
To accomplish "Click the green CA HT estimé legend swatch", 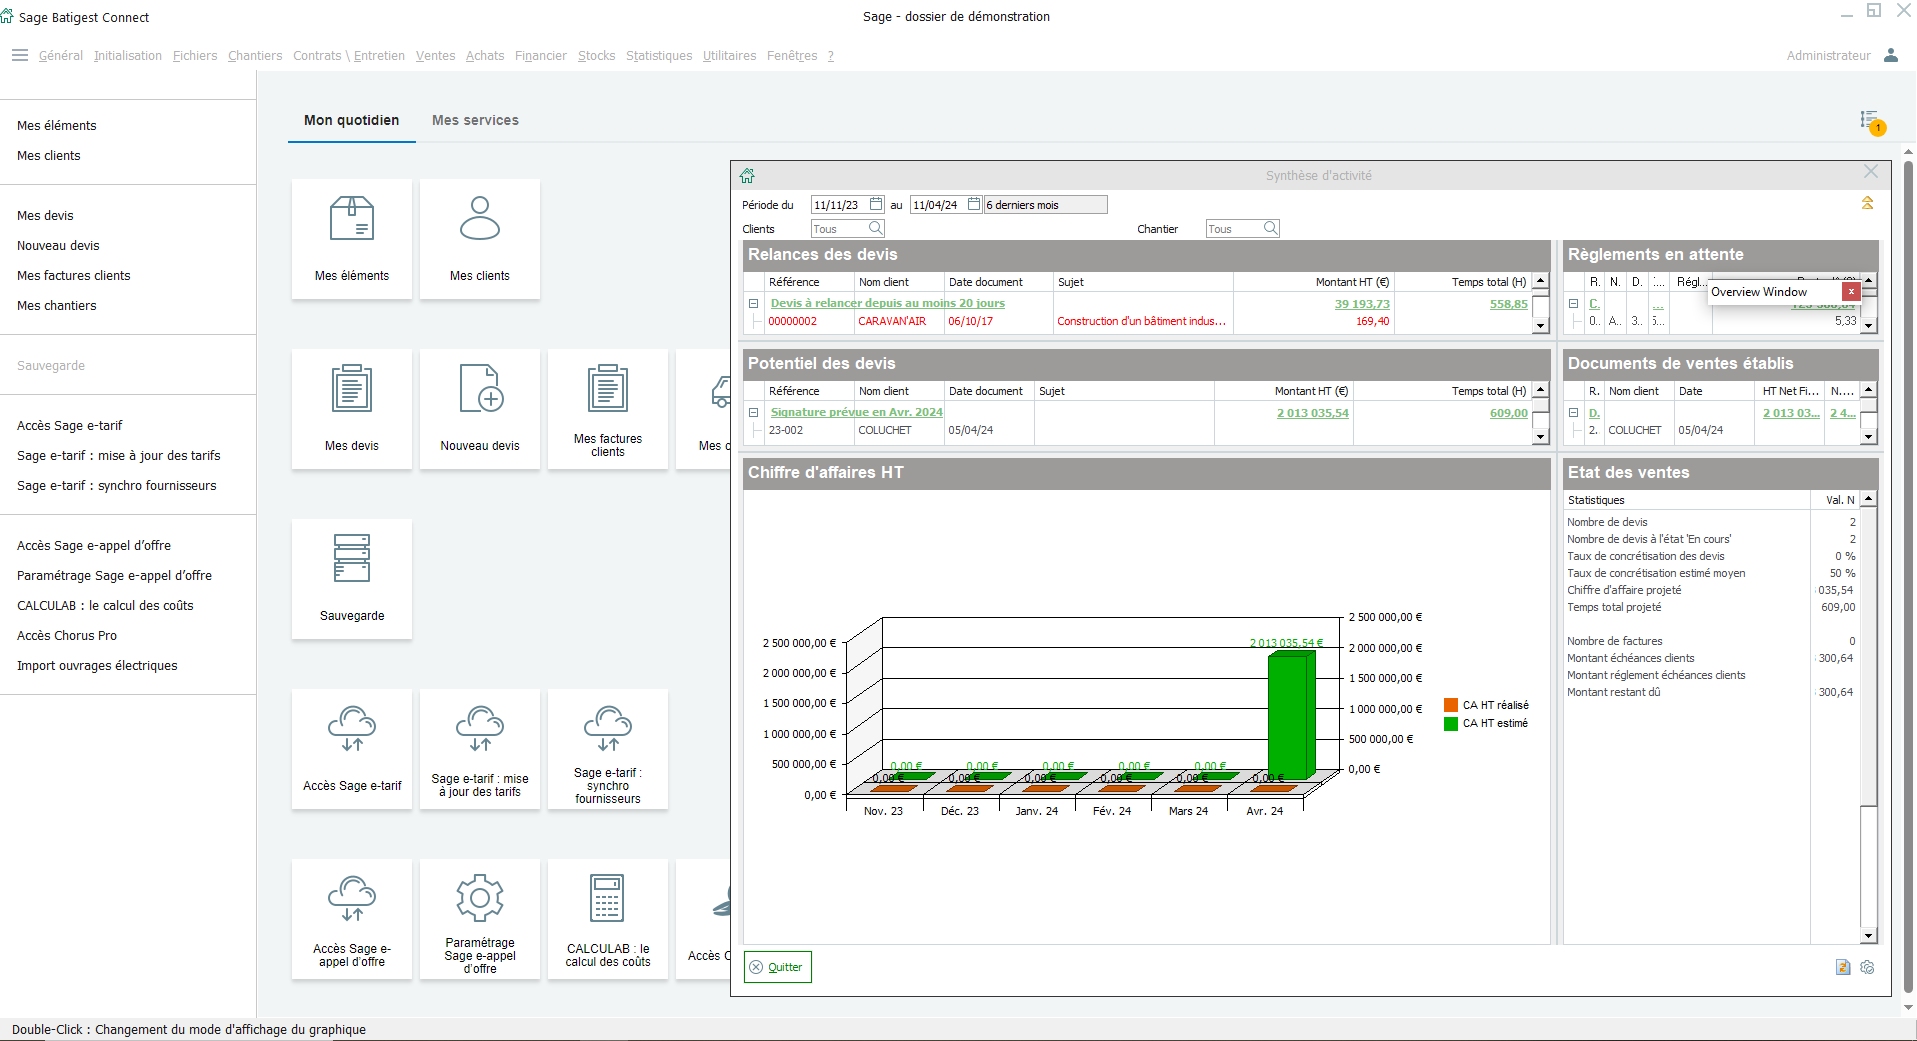I will click(x=1451, y=723).
